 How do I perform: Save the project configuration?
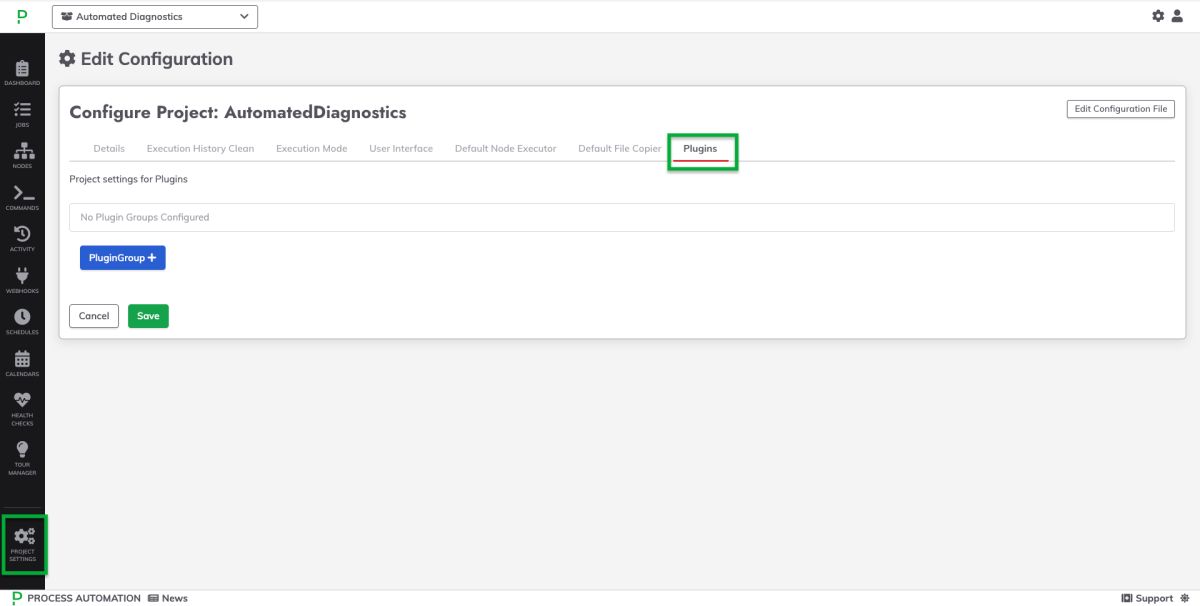pyautogui.click(x=148, y=316)
